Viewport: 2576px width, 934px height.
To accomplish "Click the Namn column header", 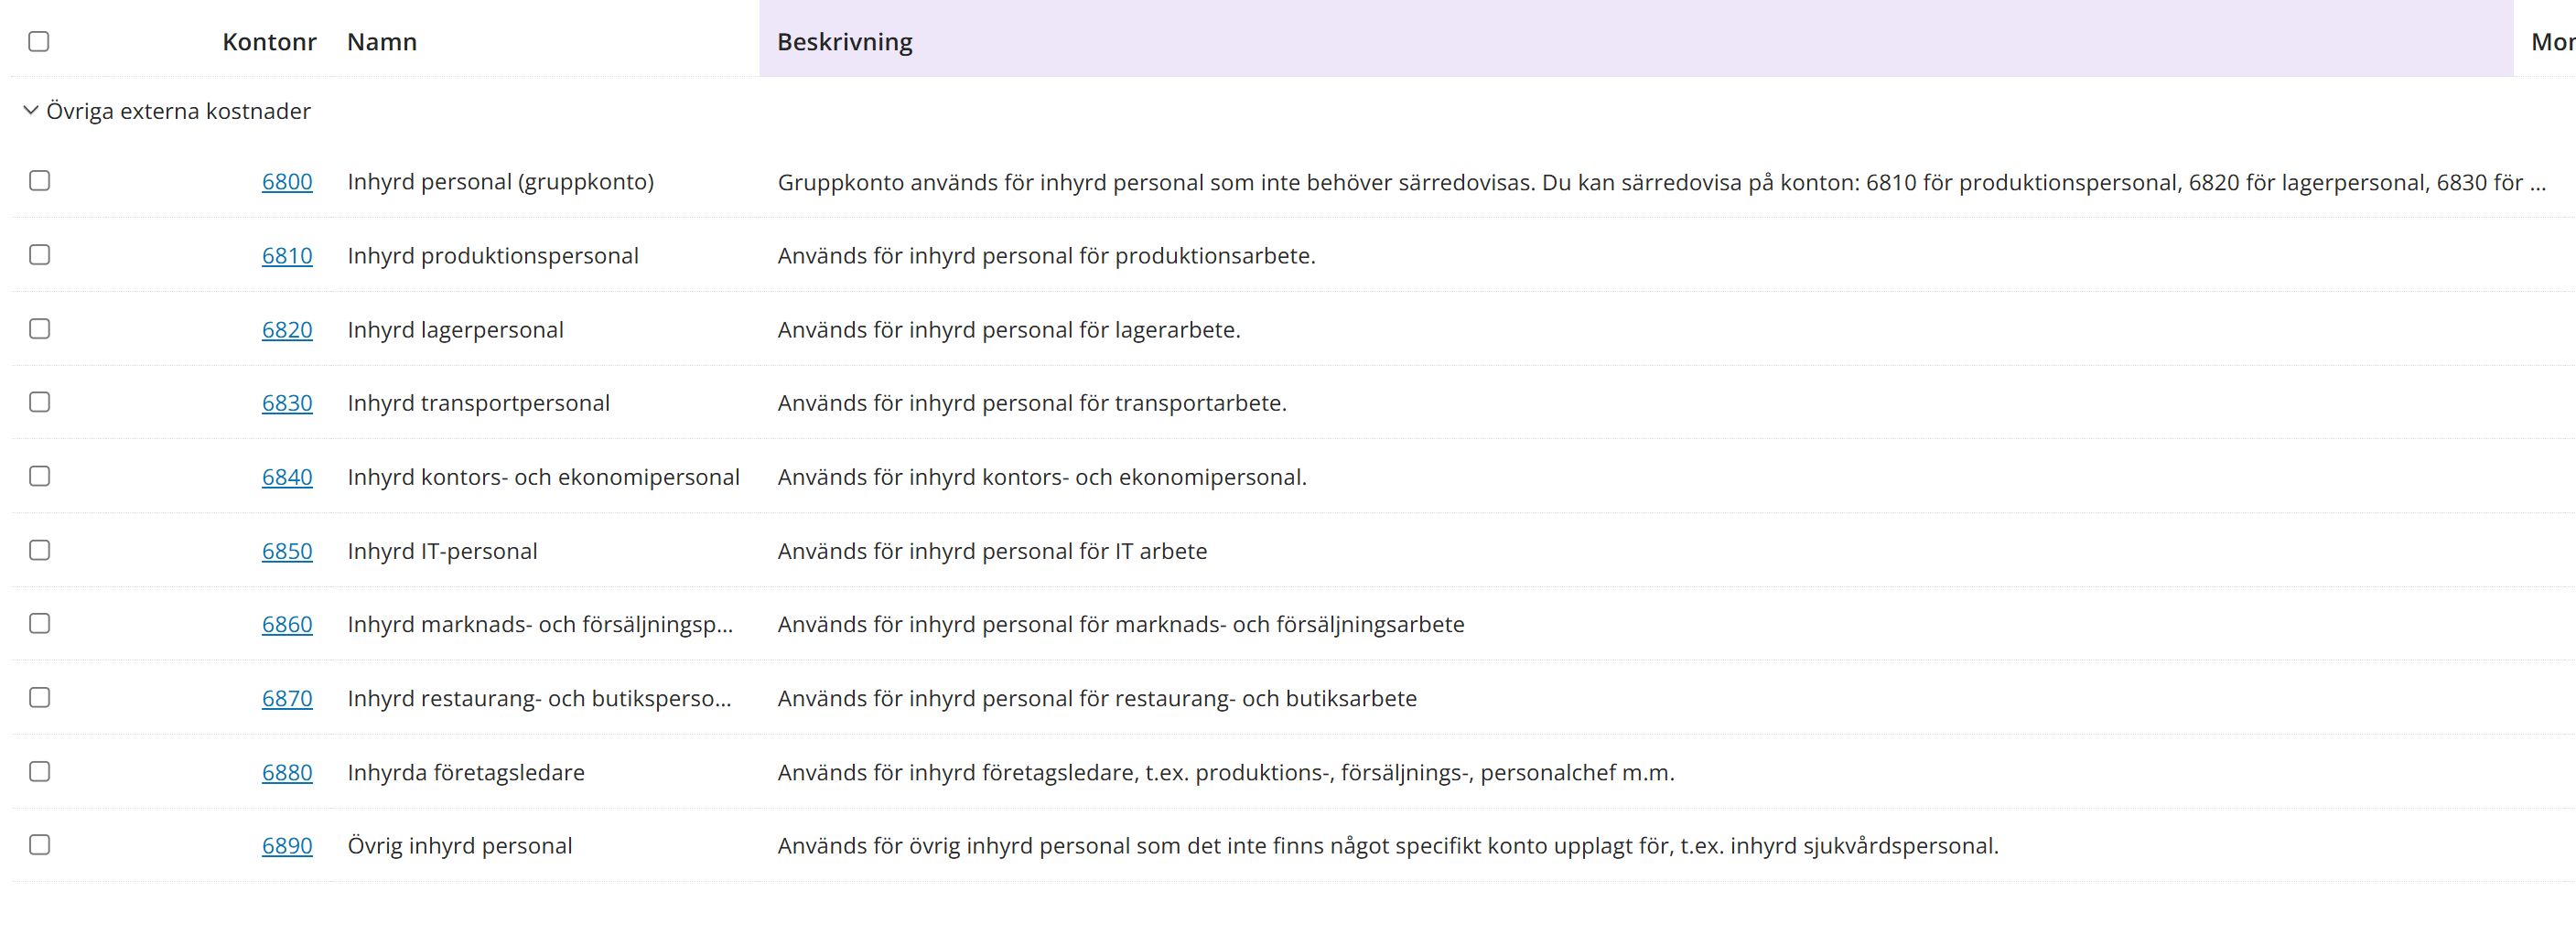I will tap(382, 42).
